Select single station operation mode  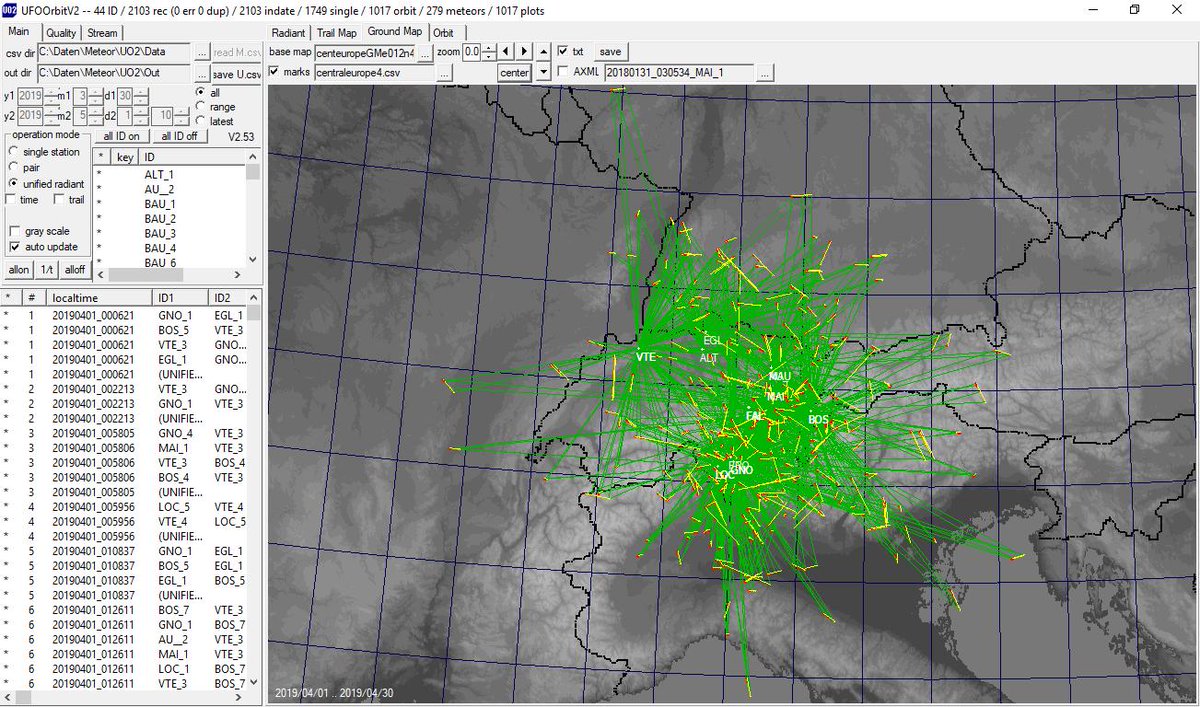[13, 152]
